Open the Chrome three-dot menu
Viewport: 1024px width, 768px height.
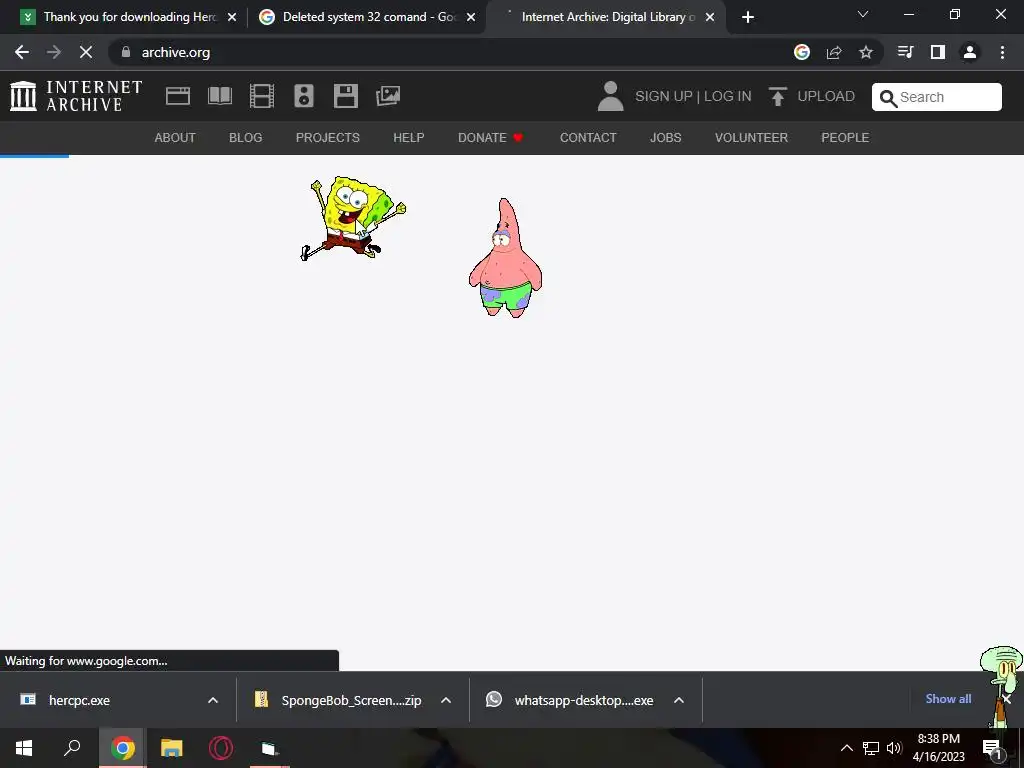(x=1002, y=52)
